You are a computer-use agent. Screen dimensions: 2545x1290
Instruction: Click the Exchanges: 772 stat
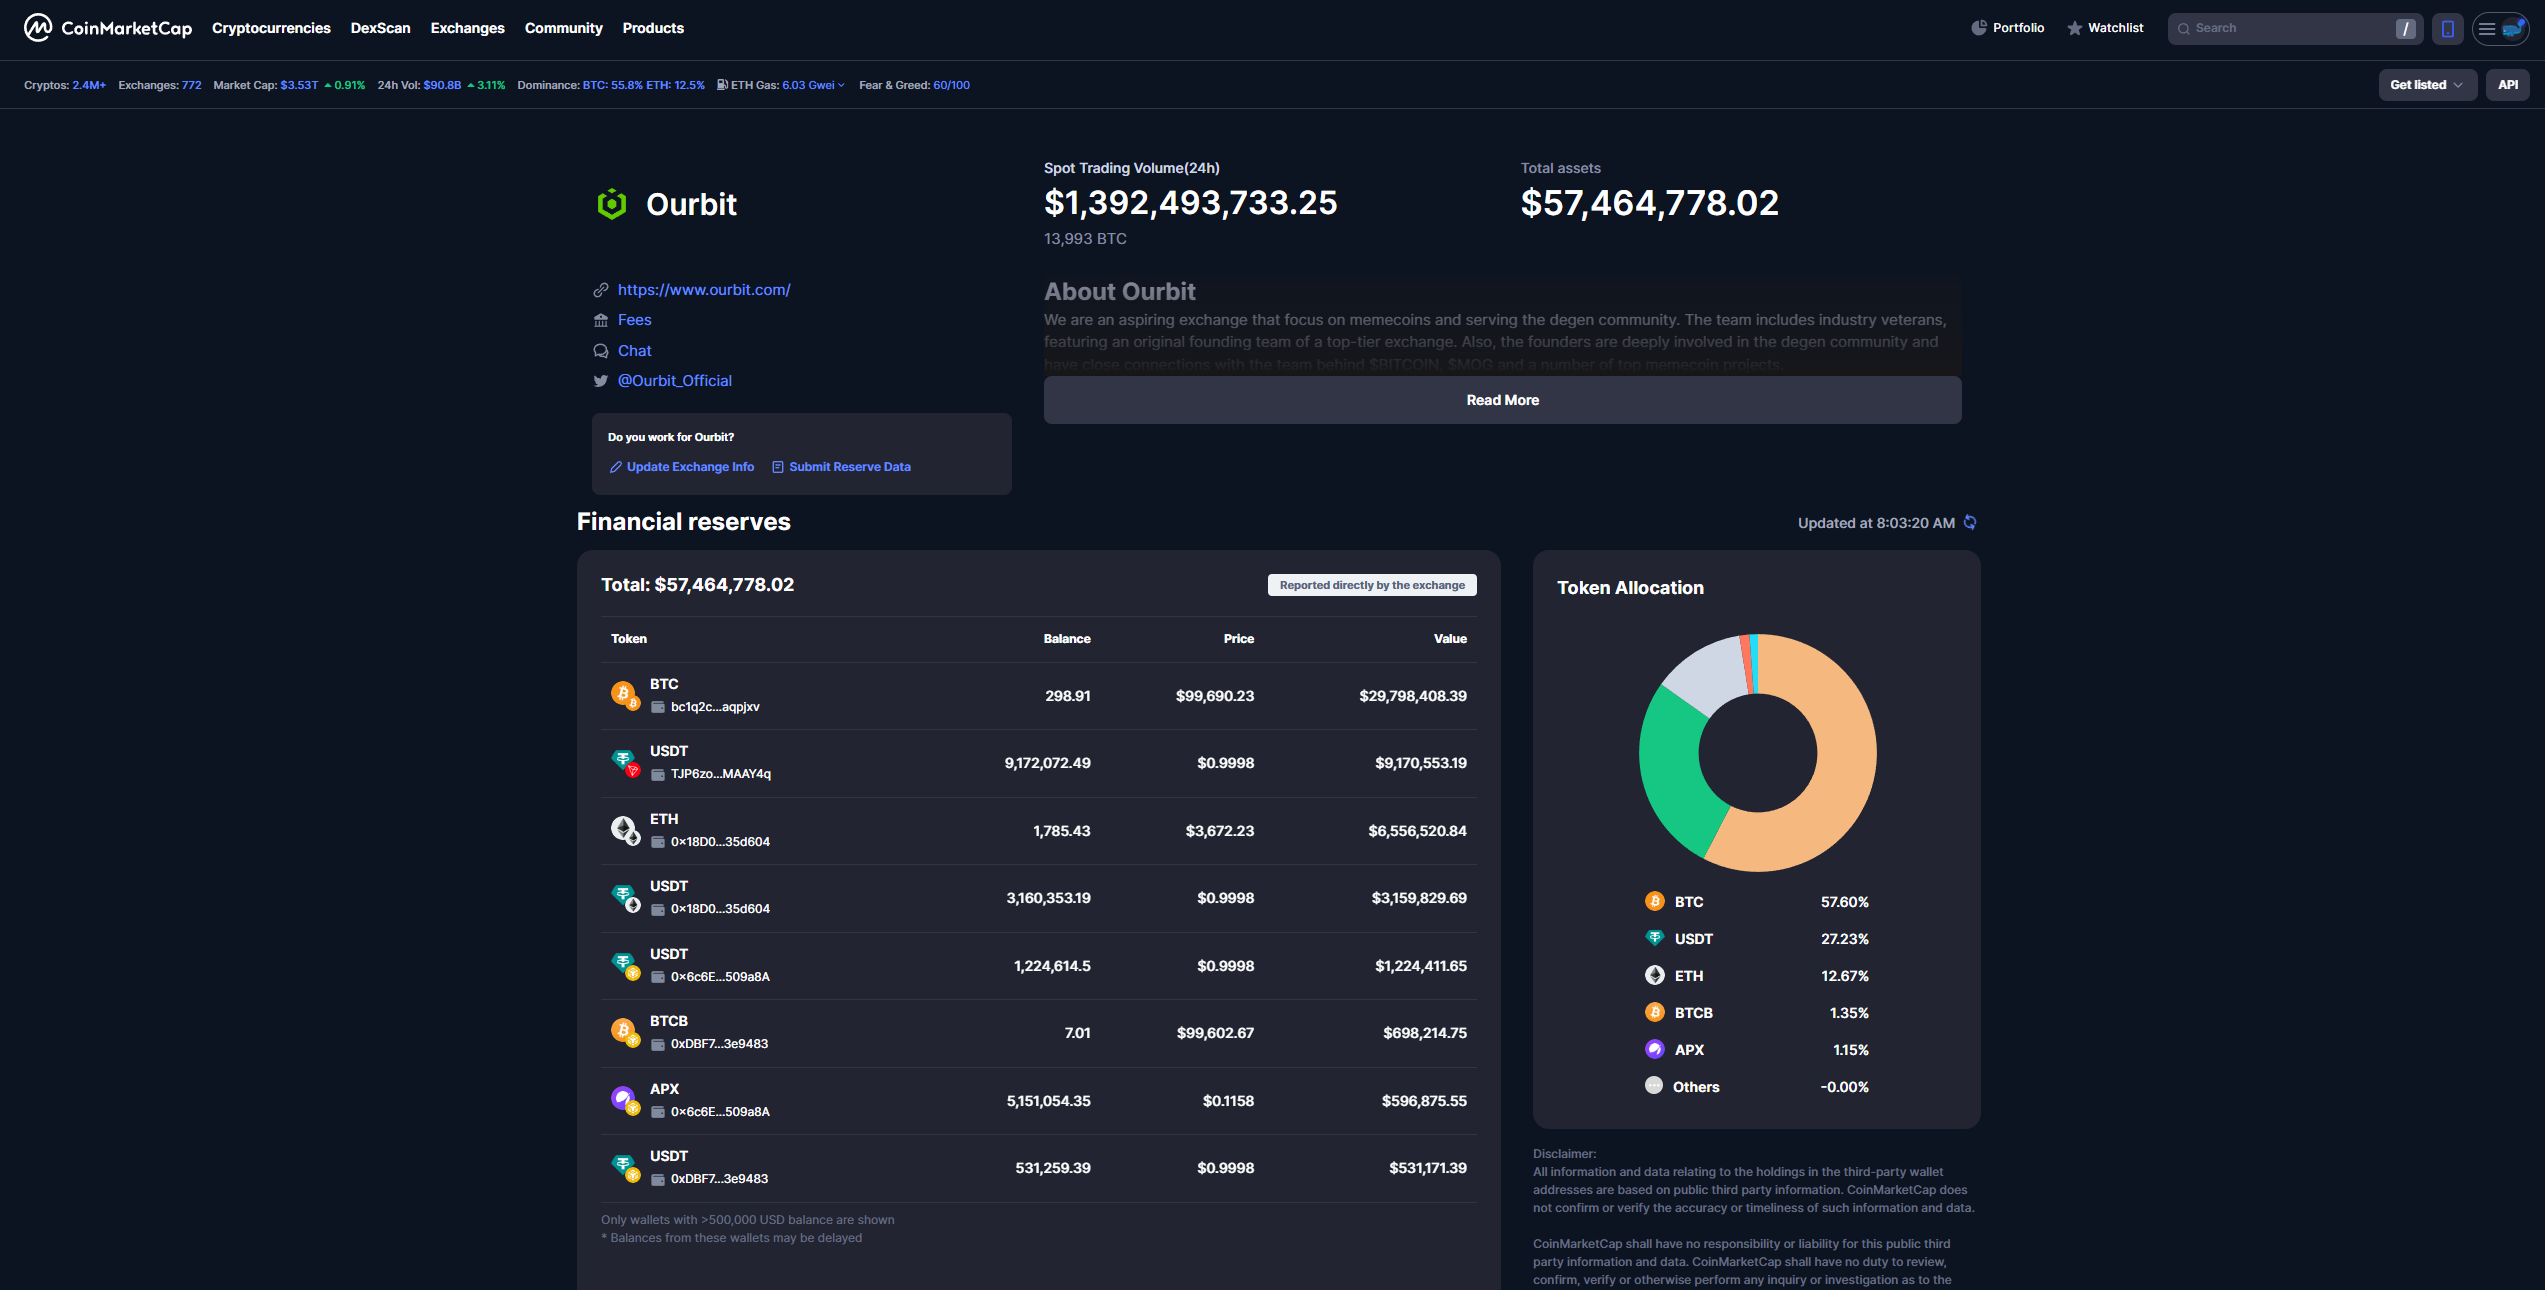[160, 85]
